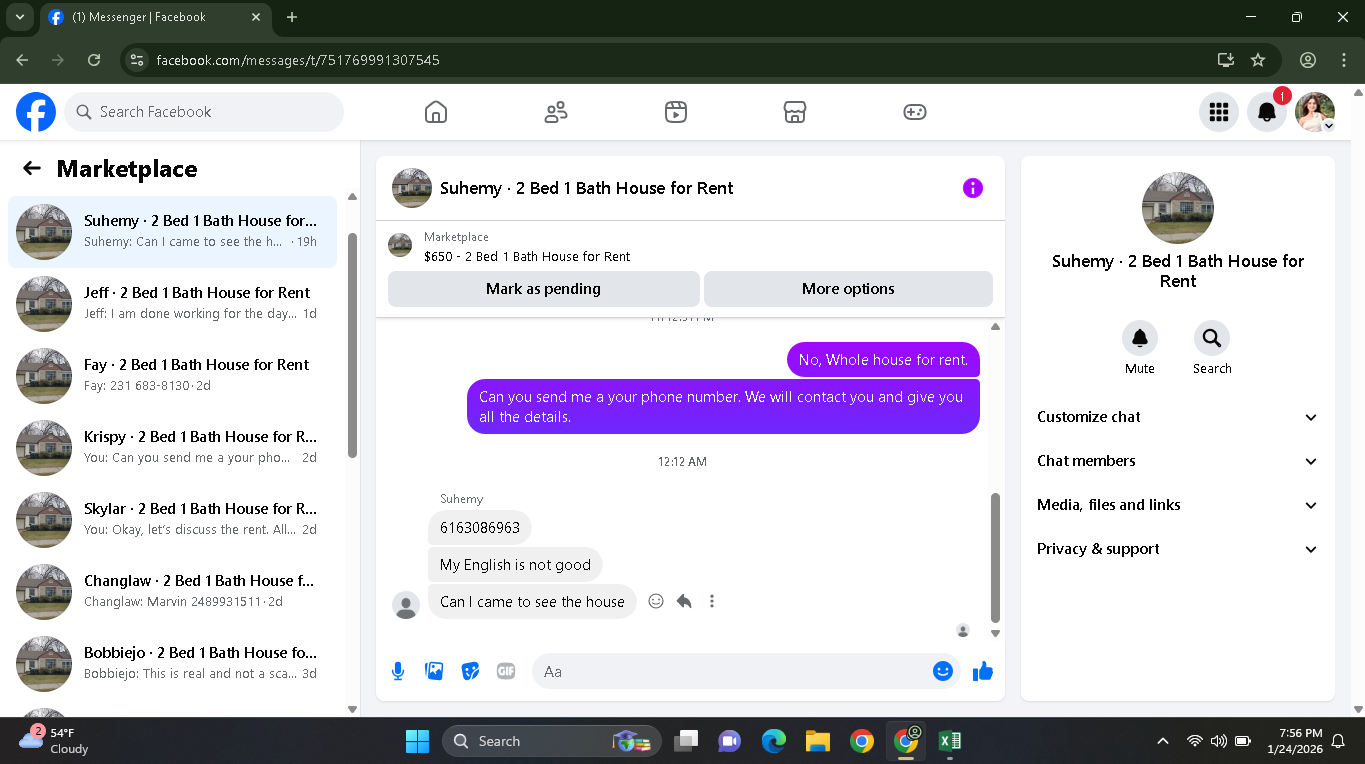The width and height of the screenshot is (1365, 764).
Task: Click the back arrow beside Marketplace
Action: click(x=32, y=168)
